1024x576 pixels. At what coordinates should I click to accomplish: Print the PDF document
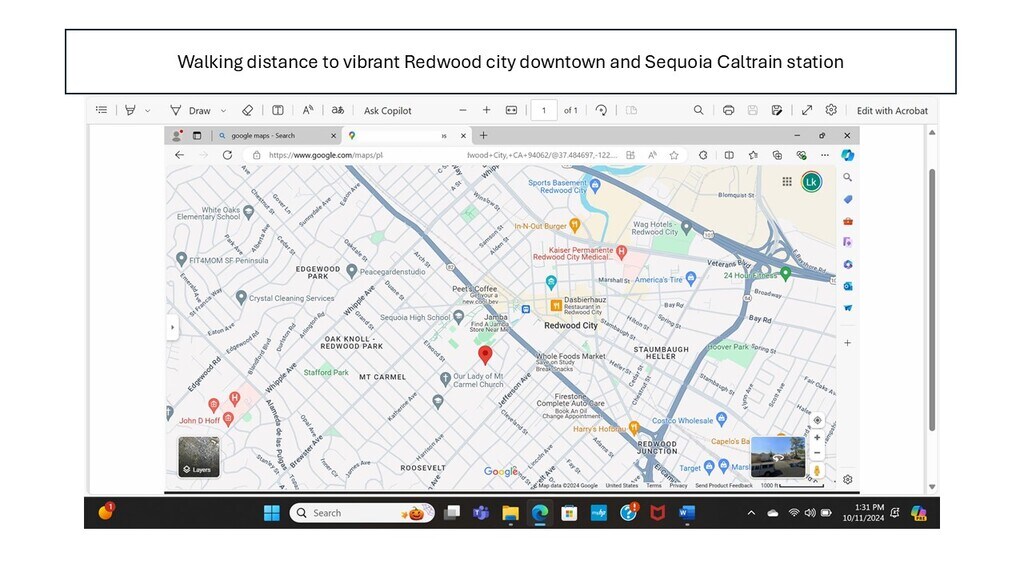728,110
